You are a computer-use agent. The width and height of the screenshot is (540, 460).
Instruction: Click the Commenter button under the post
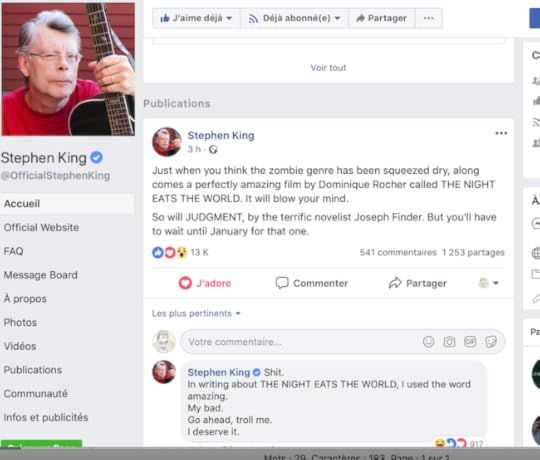tap(312, 283)
